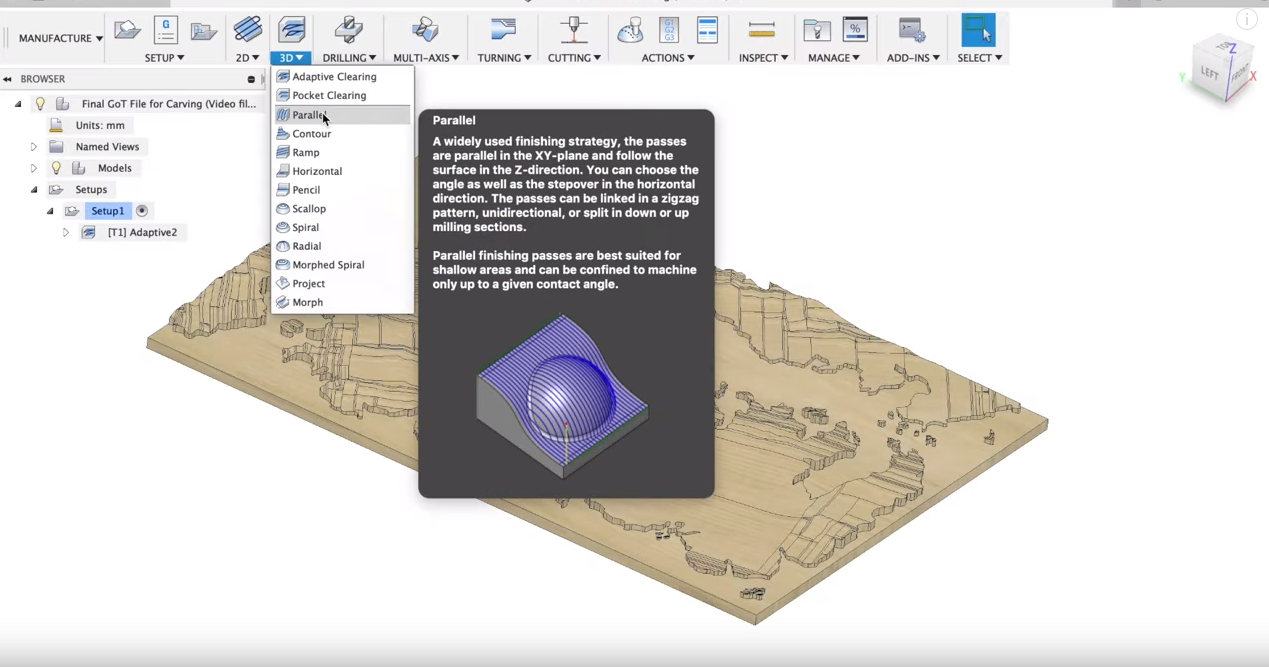
Task: Open the SELECT dropdown menu
Action: (x=980, y=58)
